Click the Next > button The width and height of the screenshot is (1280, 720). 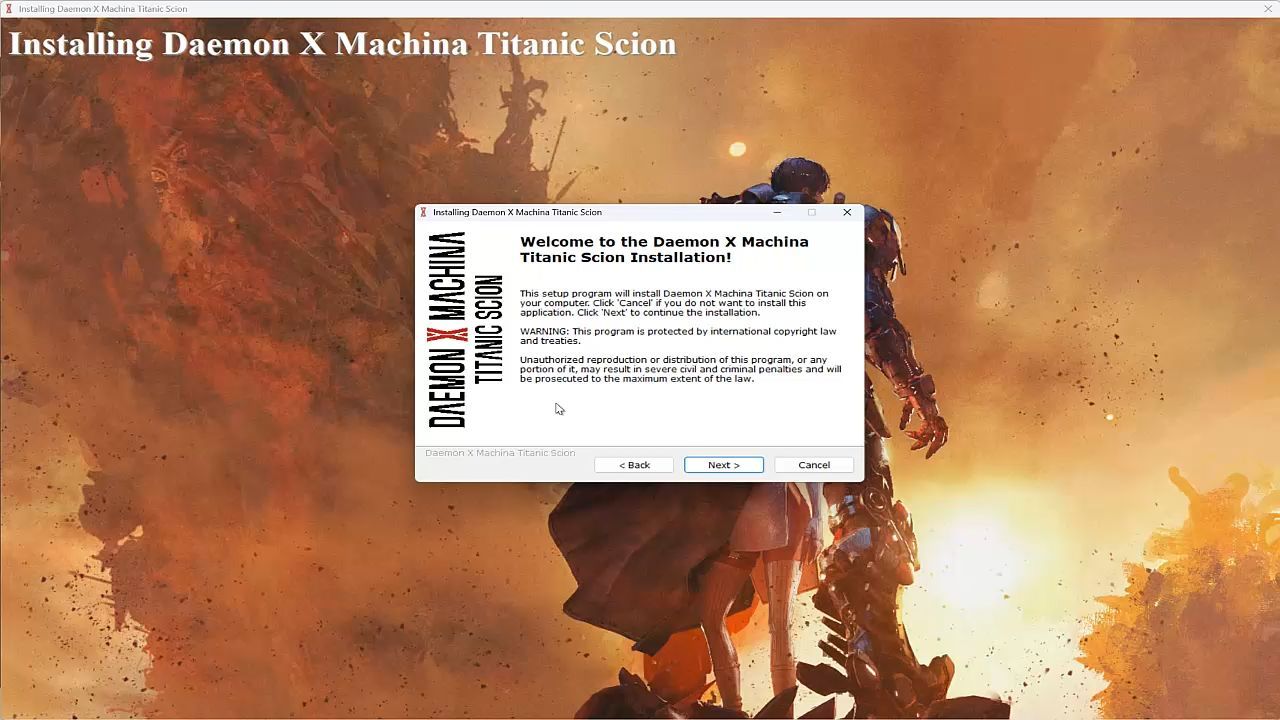click(724, 465)
